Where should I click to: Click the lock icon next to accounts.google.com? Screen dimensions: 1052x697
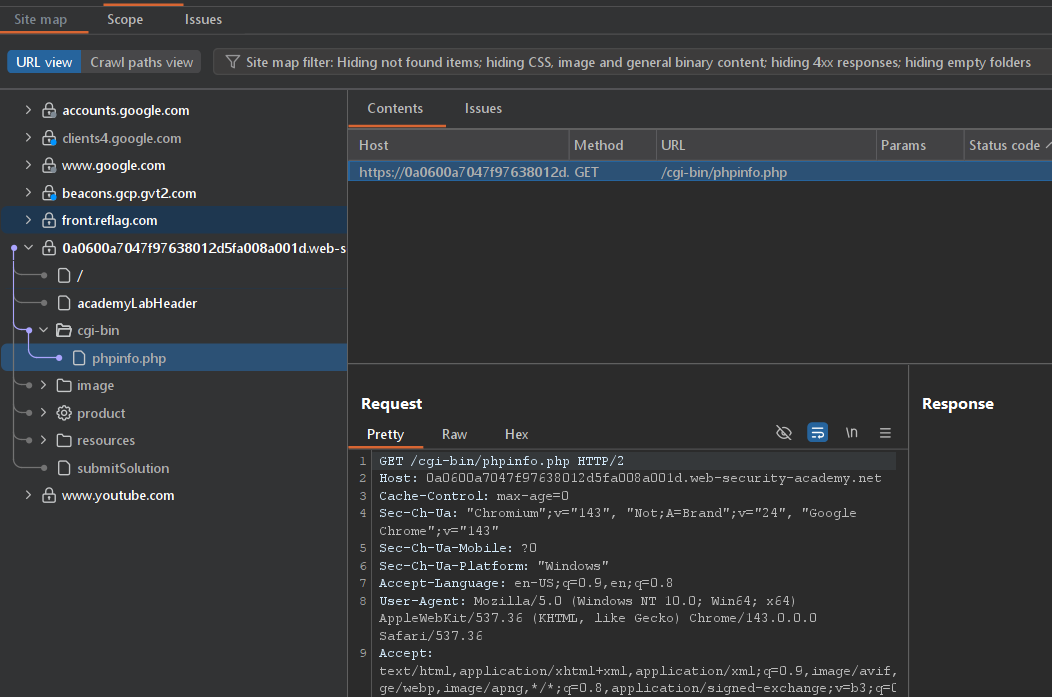(48, 111)
